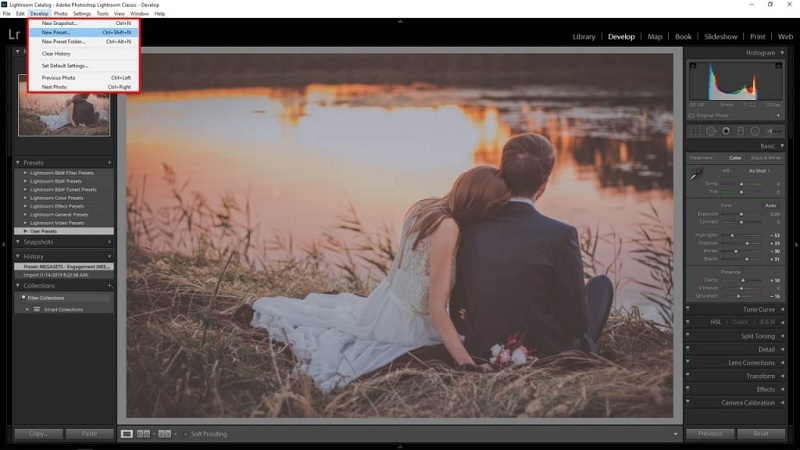Hide the right panel group arrow
Screen dimensions: 800x450
tap(797, 245)
